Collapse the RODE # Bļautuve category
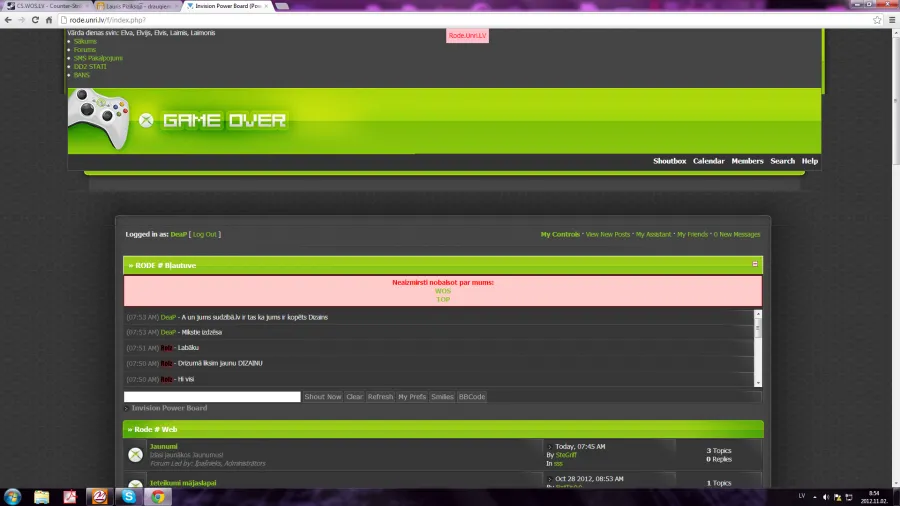Screen dimensions: 900x506 tap(755, 264)
